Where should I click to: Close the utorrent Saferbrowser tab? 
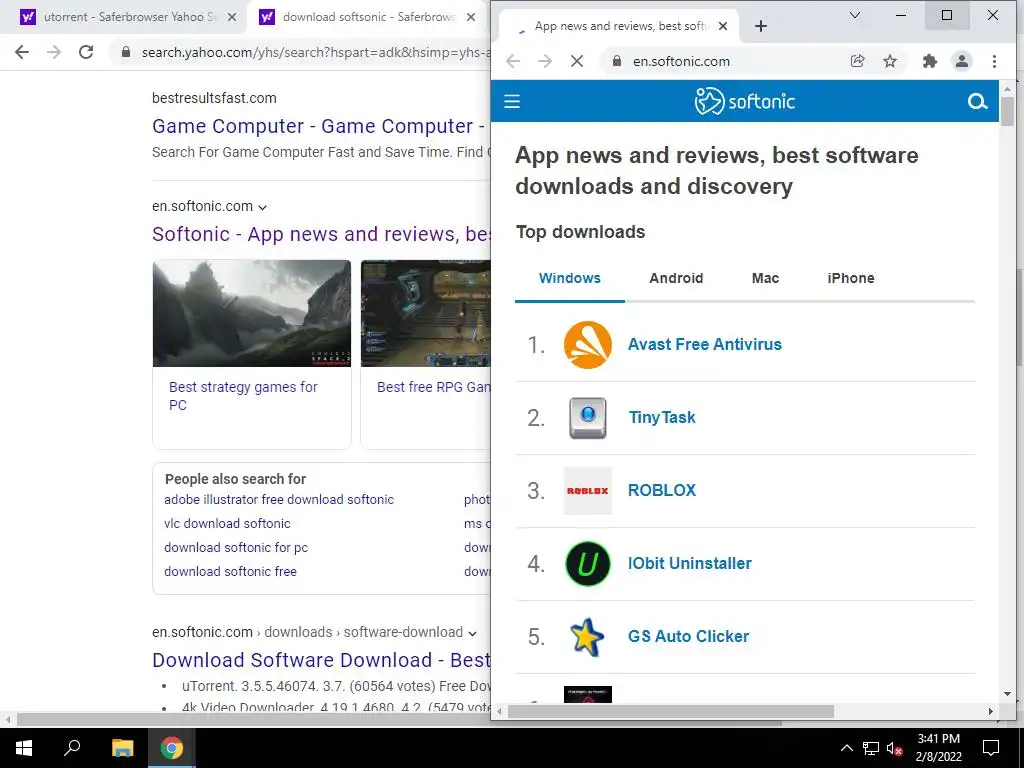pos(232,18)
